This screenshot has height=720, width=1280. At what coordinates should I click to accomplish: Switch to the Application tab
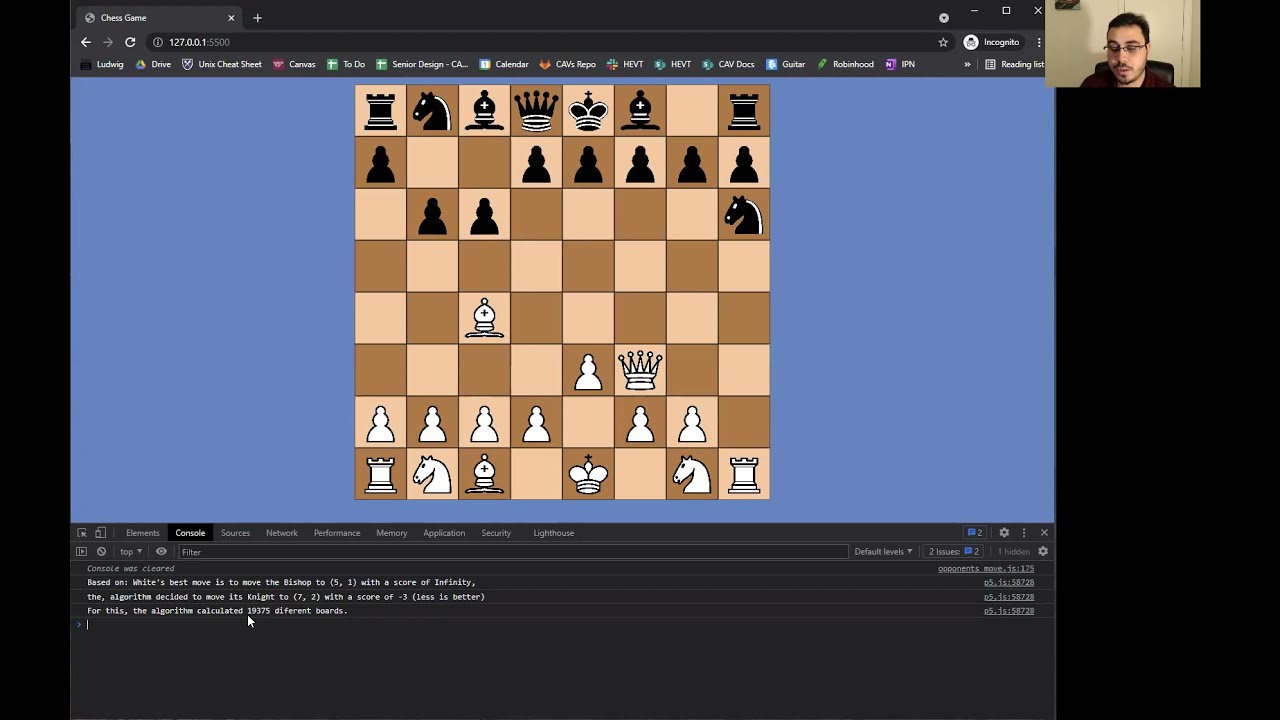tap(444, 533)
